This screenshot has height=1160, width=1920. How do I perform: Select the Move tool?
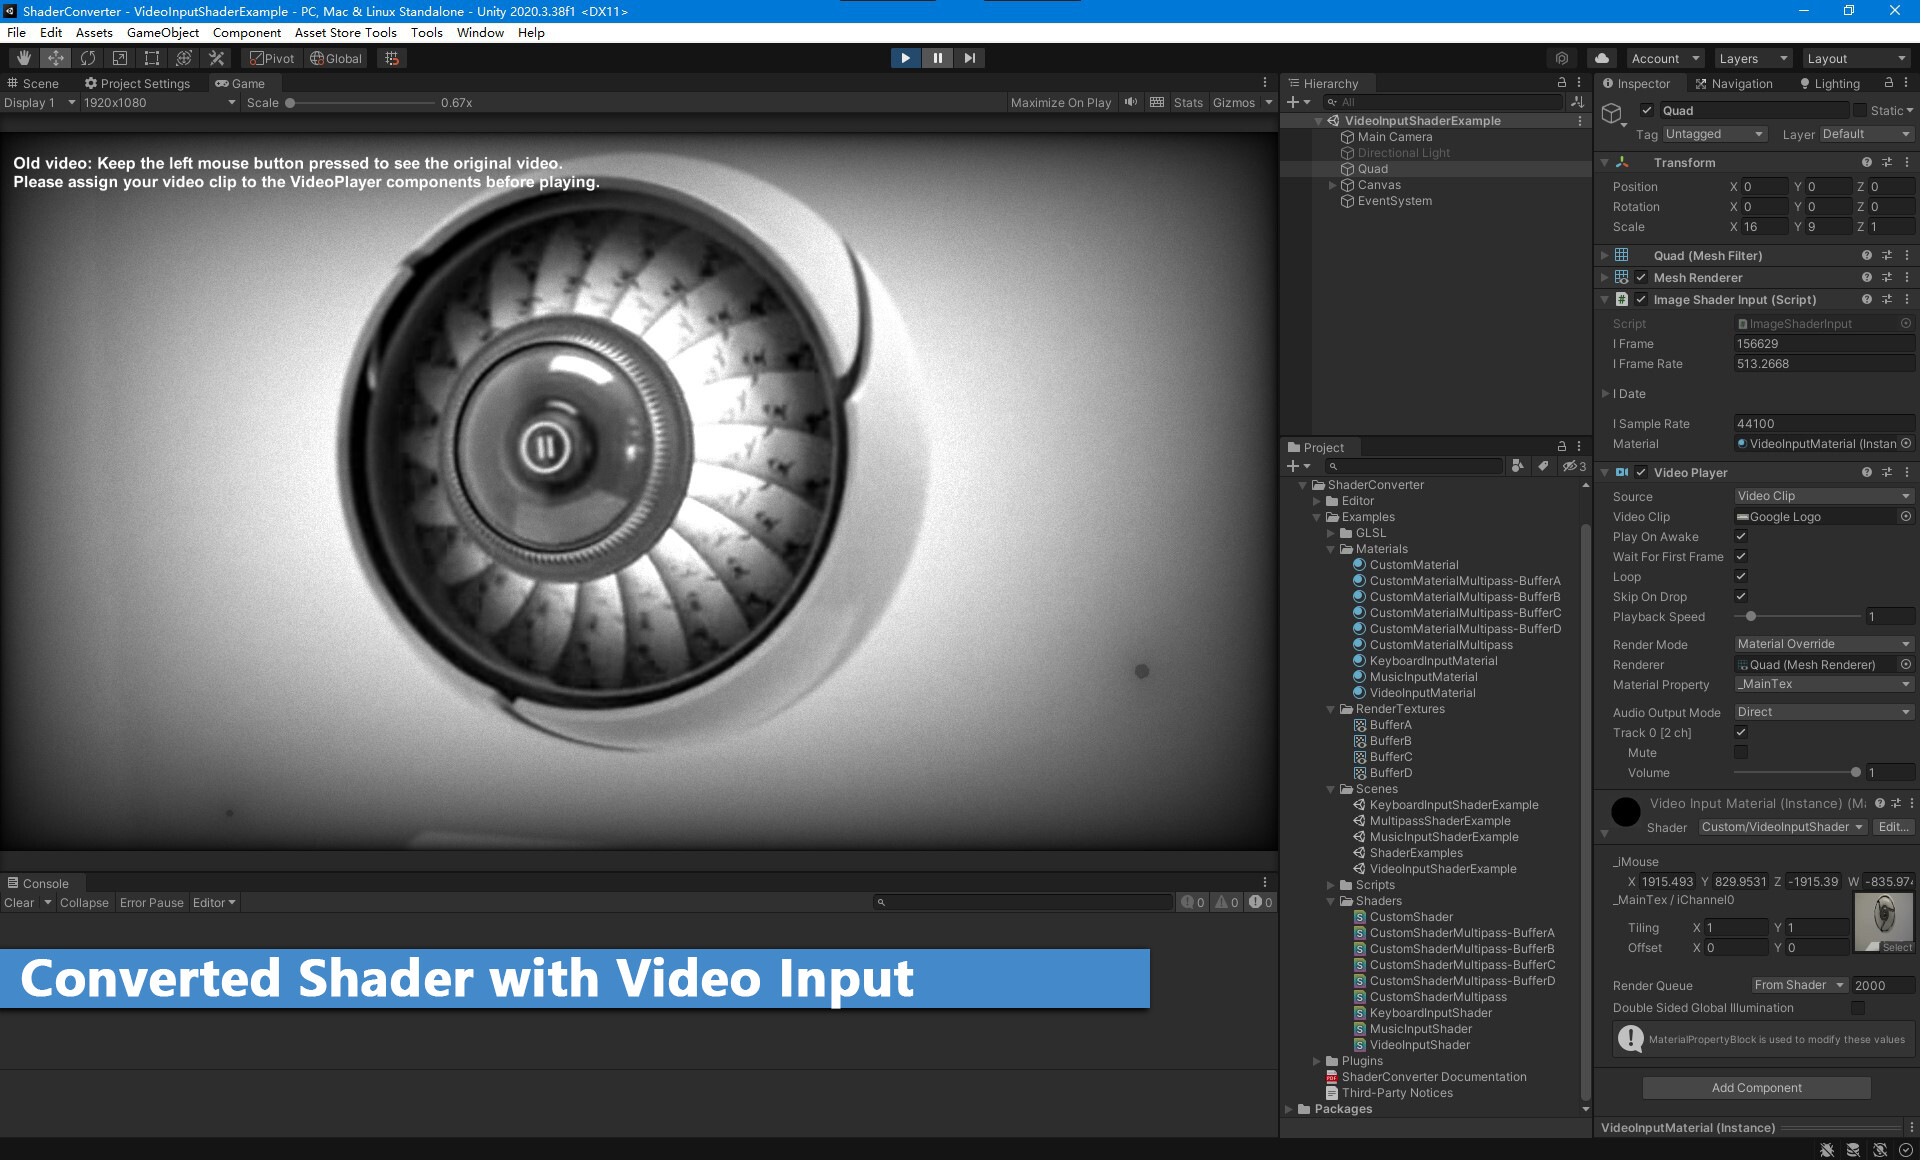pos(56,58)
